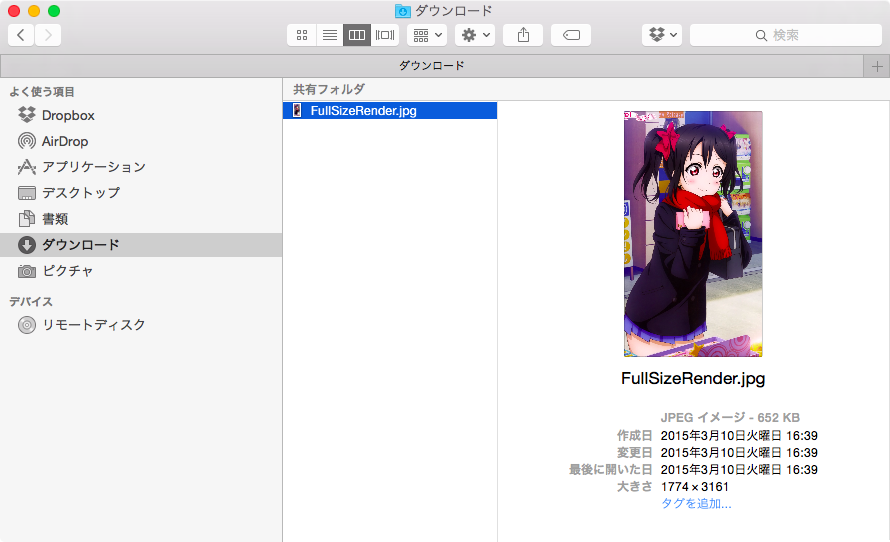Go back with the left chevron button
Screen dimensions: 890x542
(x=21, y=35)
